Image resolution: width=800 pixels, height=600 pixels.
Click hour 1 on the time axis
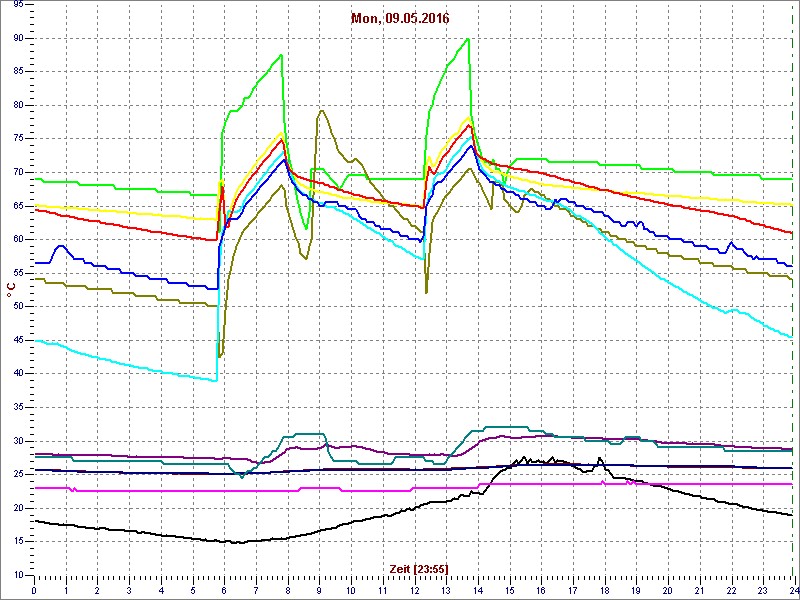66,591
